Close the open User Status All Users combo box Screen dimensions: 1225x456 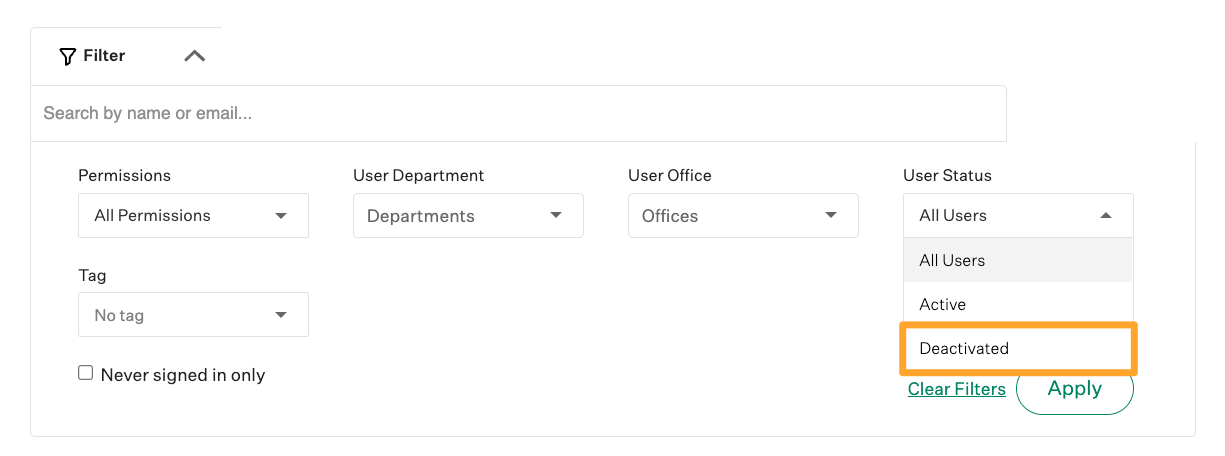[1018, 215]
